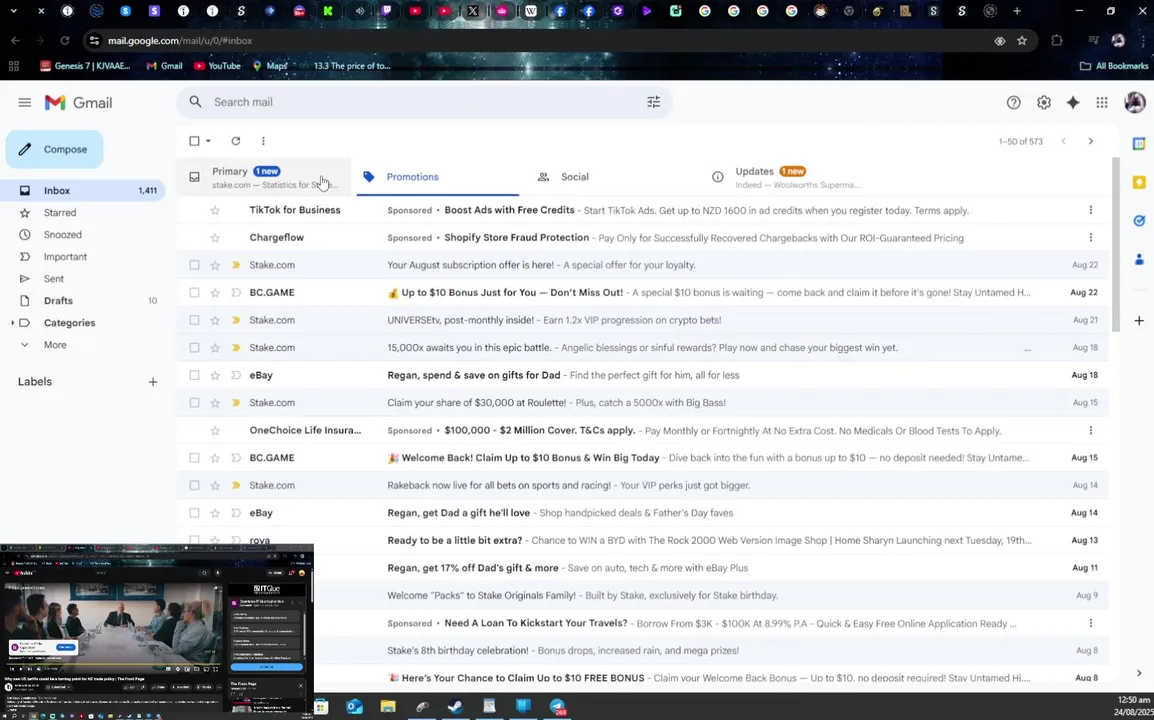Open All Bookmarks folder in bookmarks bar
The width and height of the screenshot is (1154, 720).
(x=1114, y=66)
